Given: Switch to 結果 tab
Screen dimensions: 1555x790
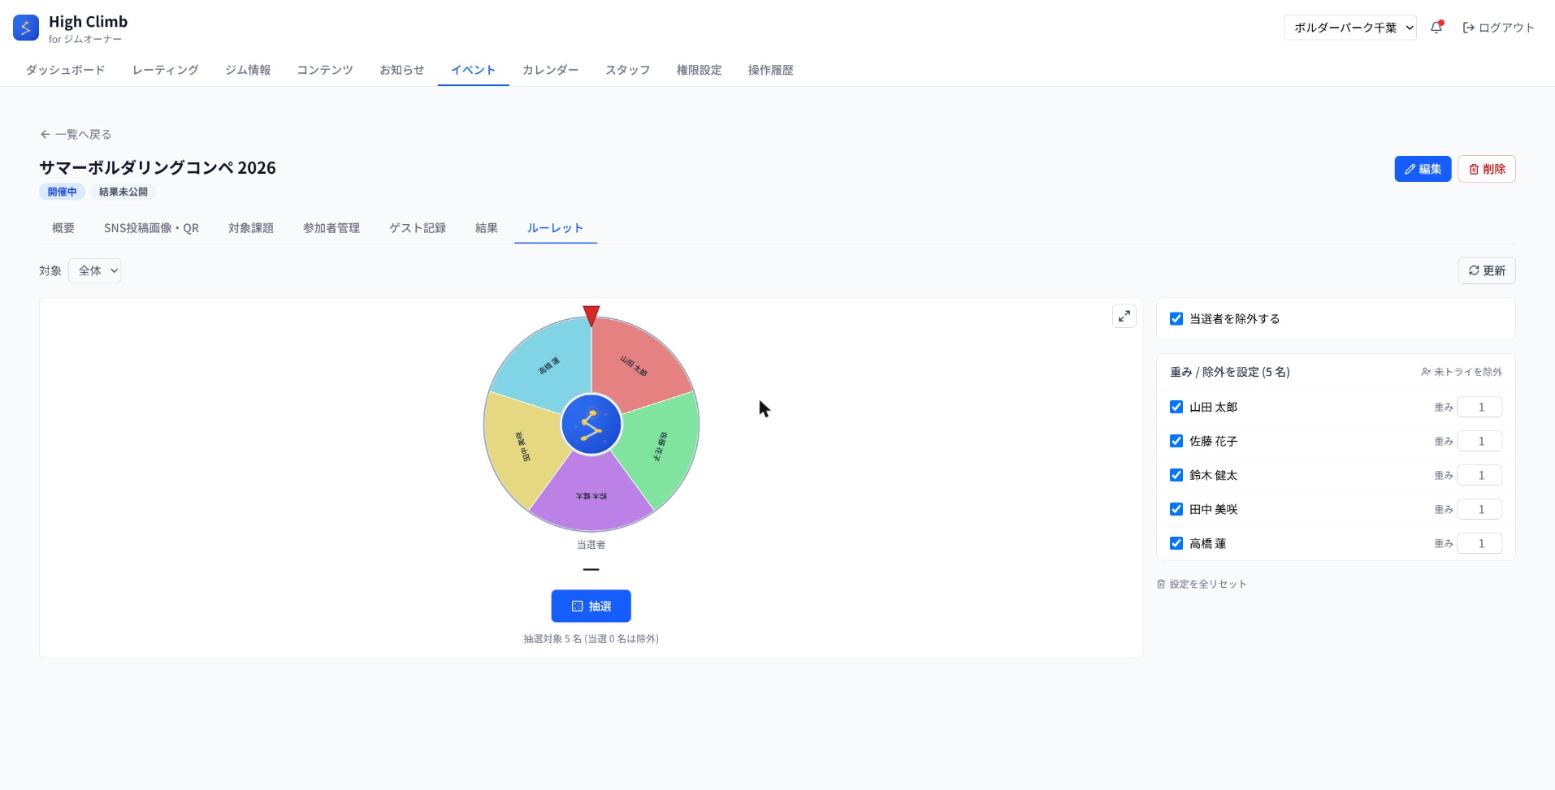Looking at the screenshot, I should pos(486,228).
